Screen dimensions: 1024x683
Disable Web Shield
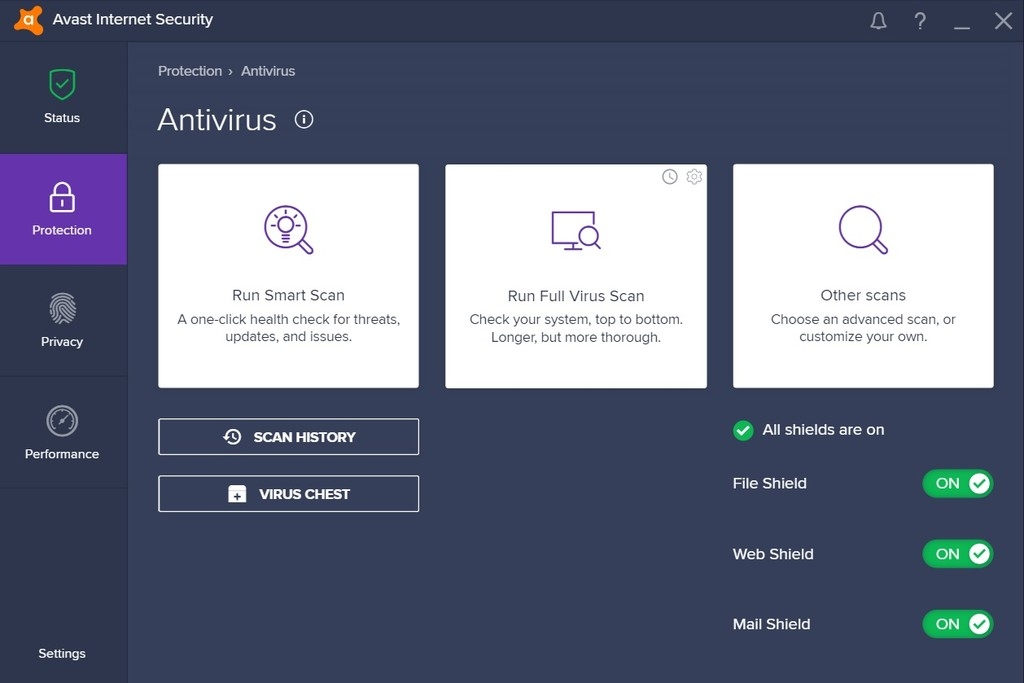[x=957, y=554]
